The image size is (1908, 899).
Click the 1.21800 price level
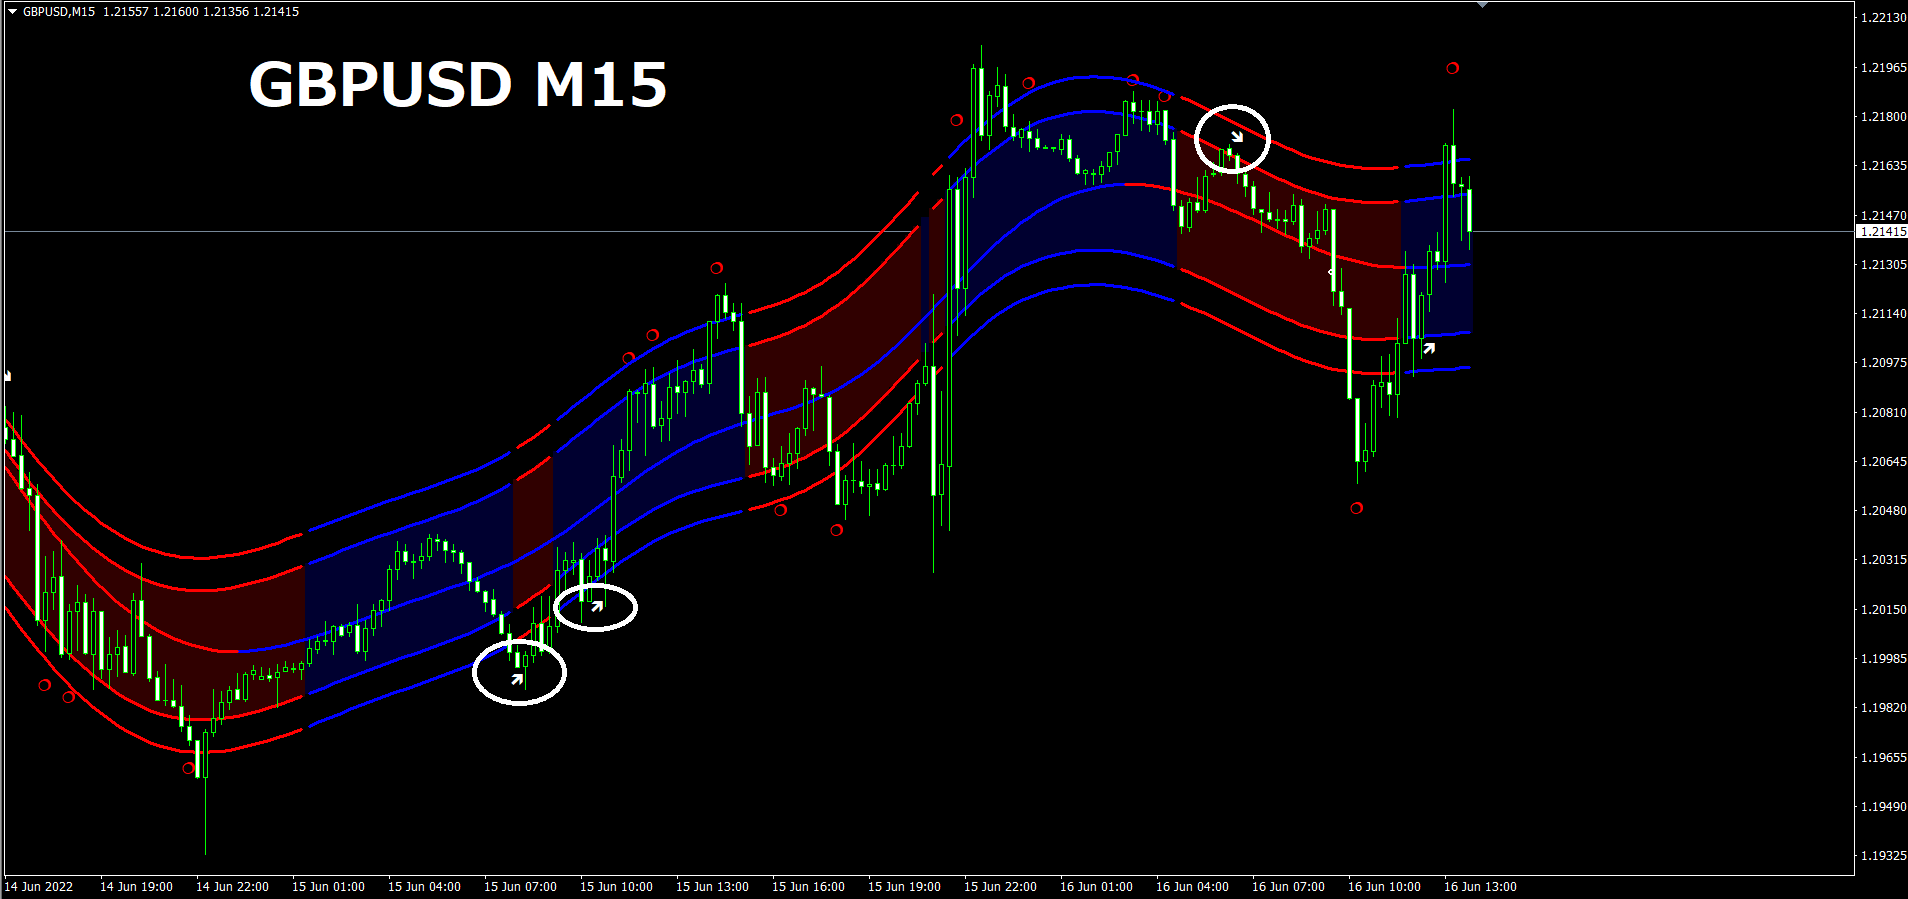[x=1883, y=117]
